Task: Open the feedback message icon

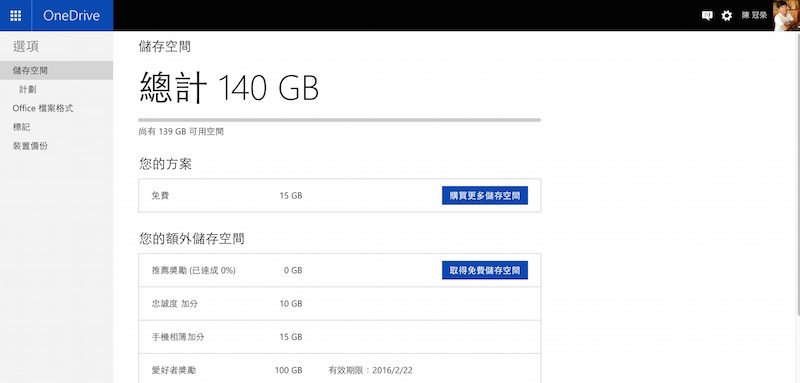Action: click(x=707, y=16)
